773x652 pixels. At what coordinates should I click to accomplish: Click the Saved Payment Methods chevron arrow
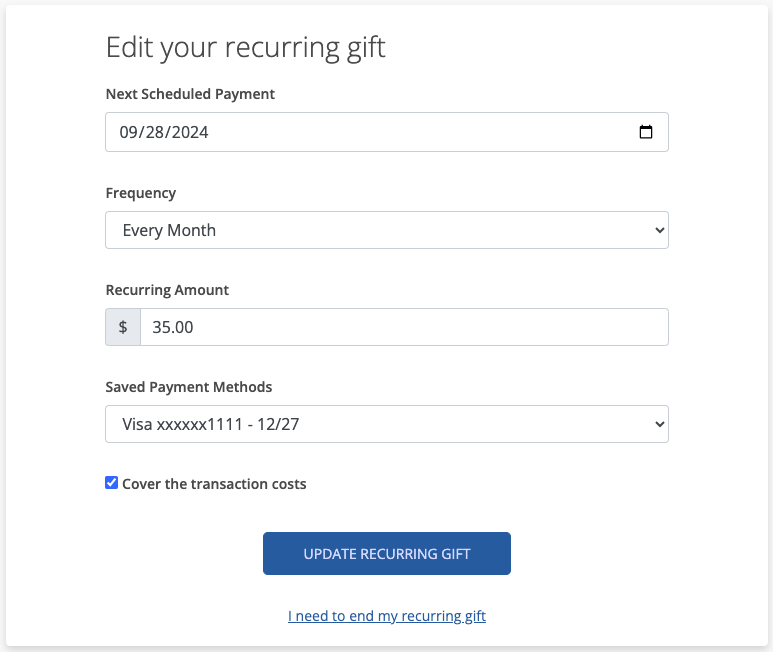tap(659, 424)
